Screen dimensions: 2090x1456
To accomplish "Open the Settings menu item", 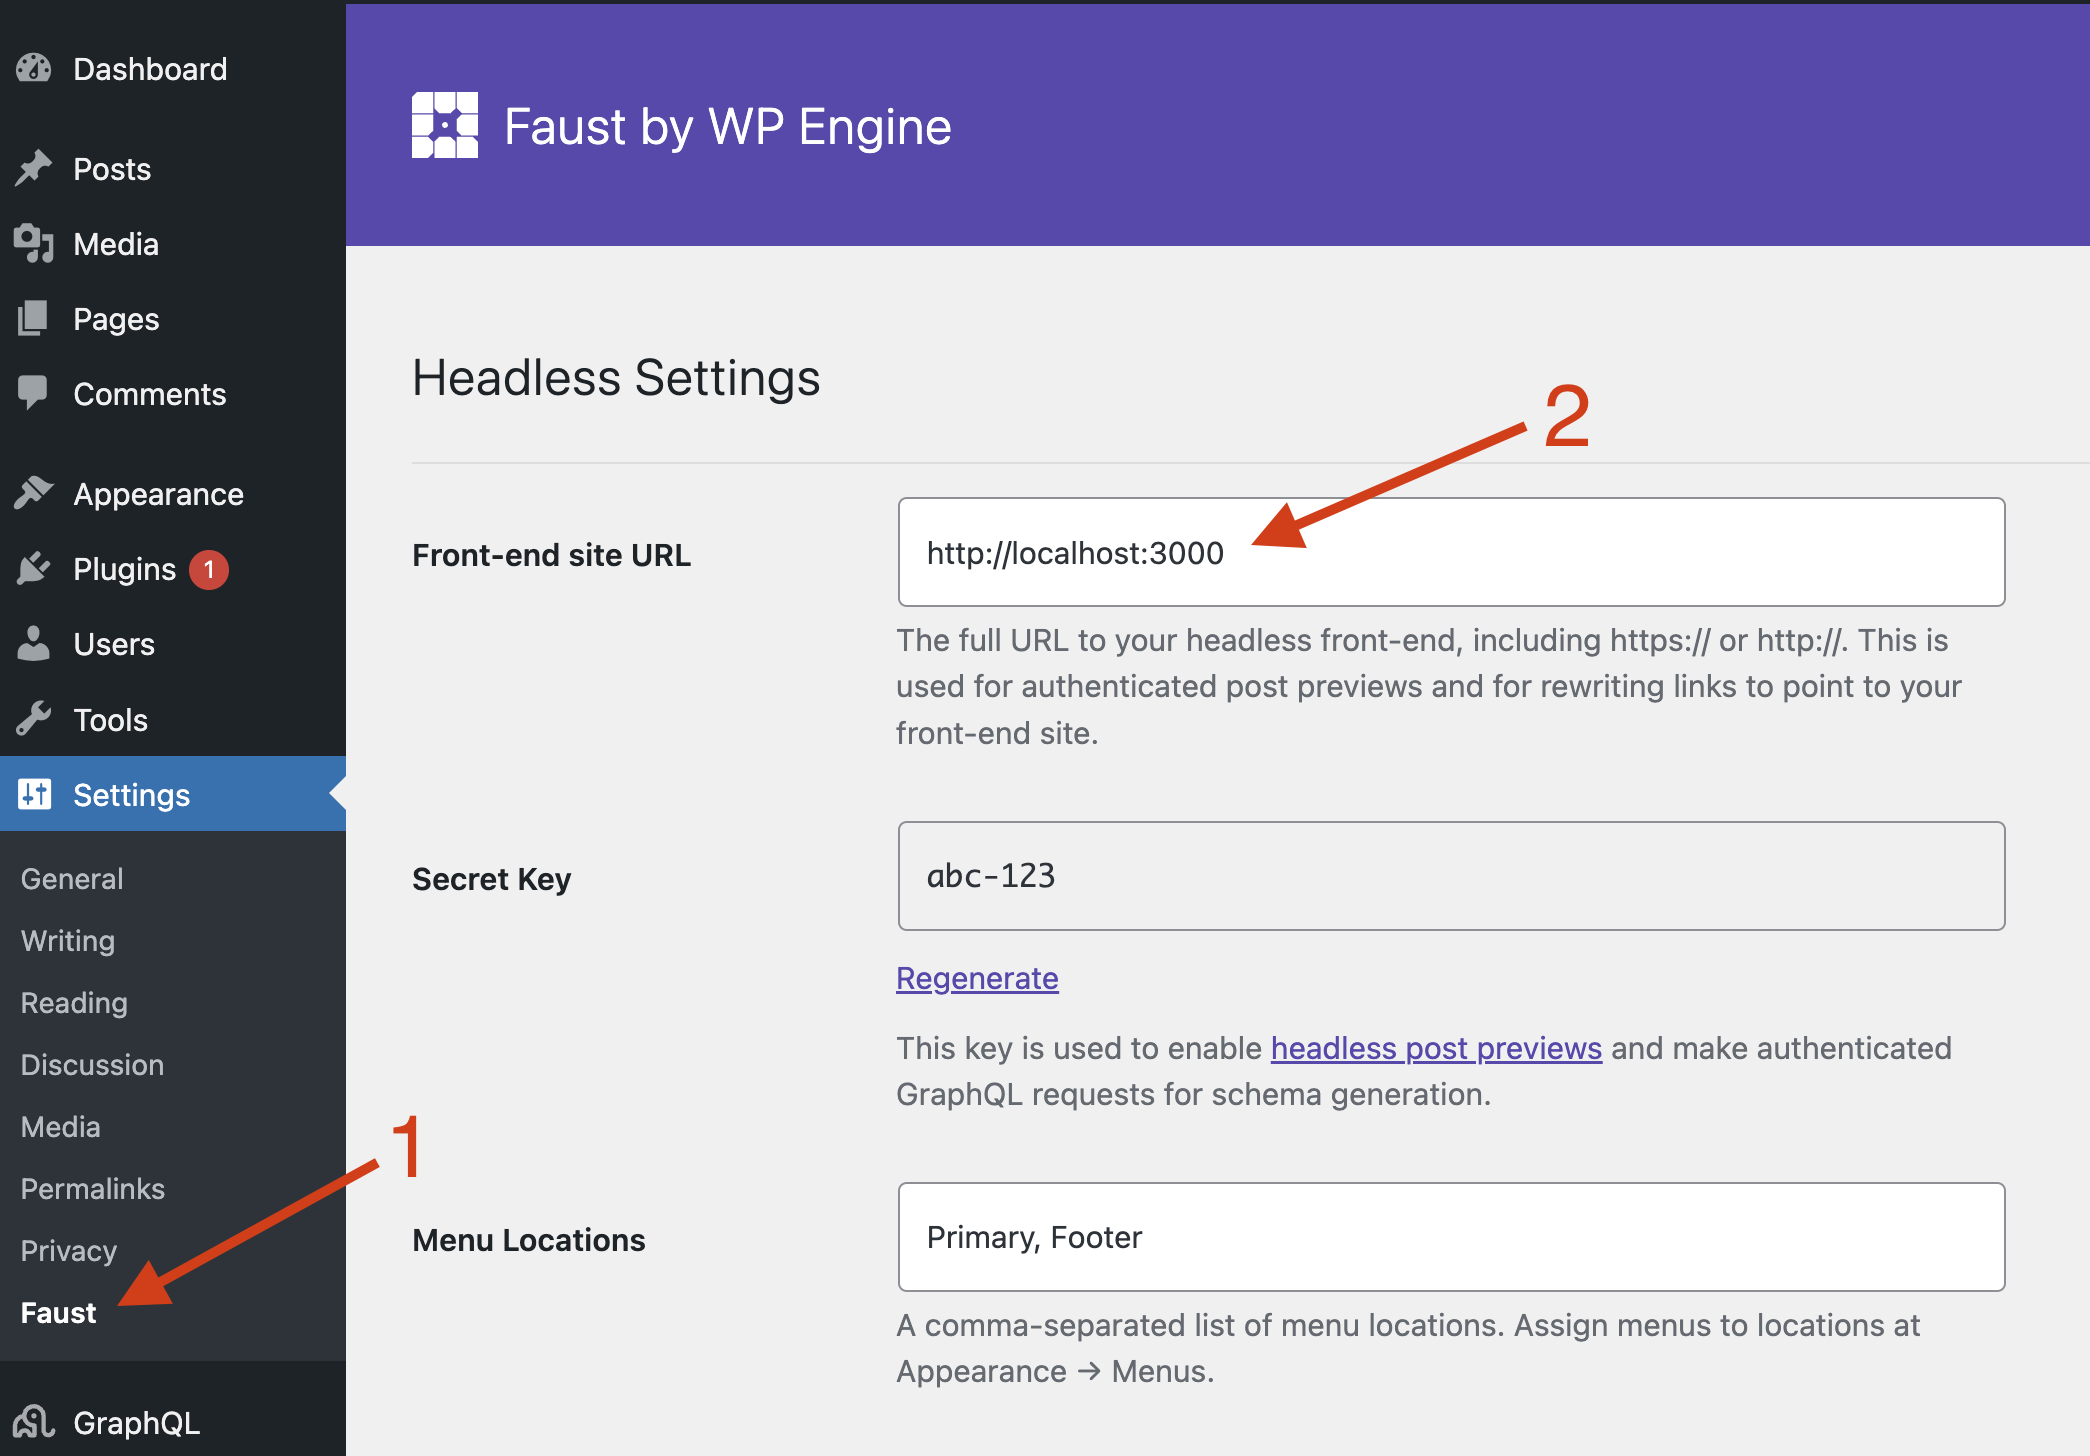I will coord(131,795).
